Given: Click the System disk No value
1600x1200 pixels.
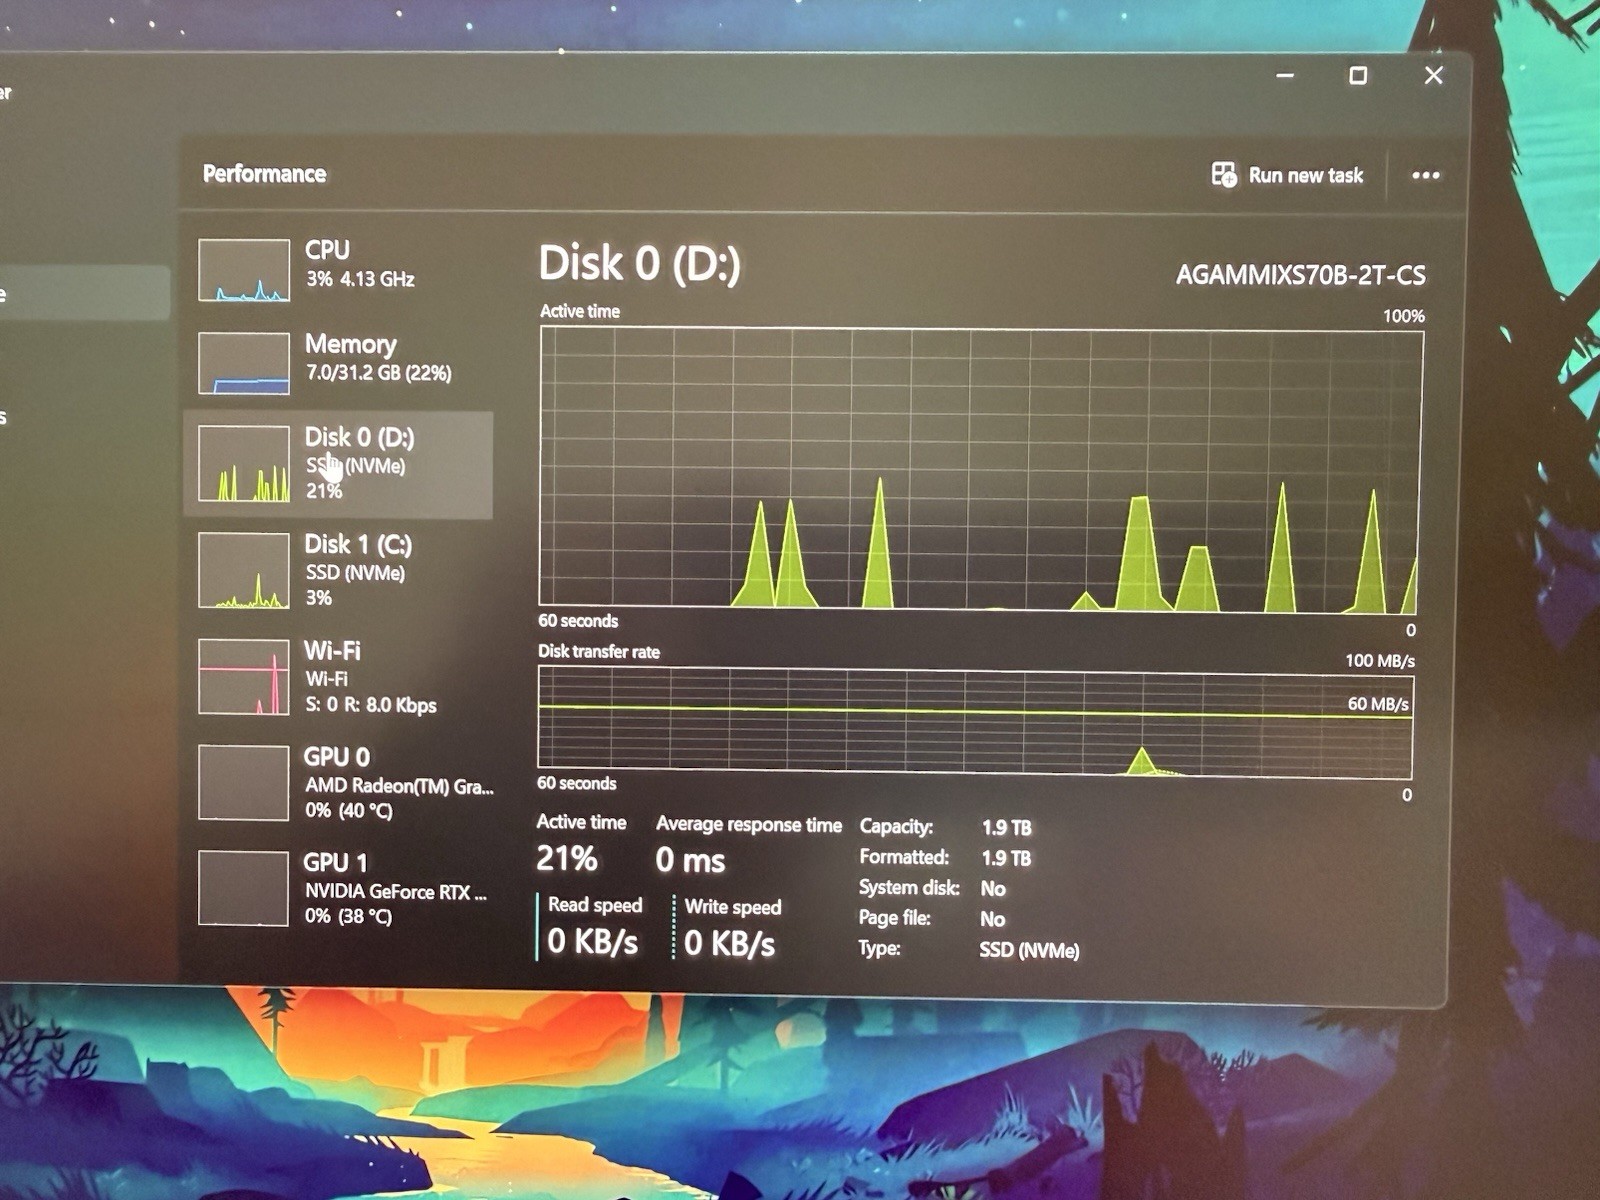Looking at the screenshot, I should [x=993, y=889].
